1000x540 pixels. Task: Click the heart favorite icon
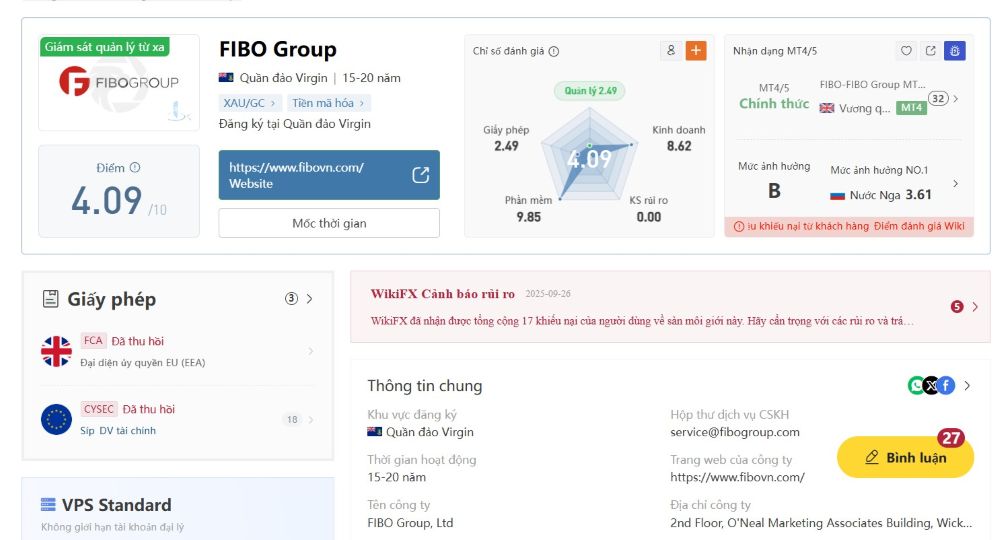coord(907,51)
